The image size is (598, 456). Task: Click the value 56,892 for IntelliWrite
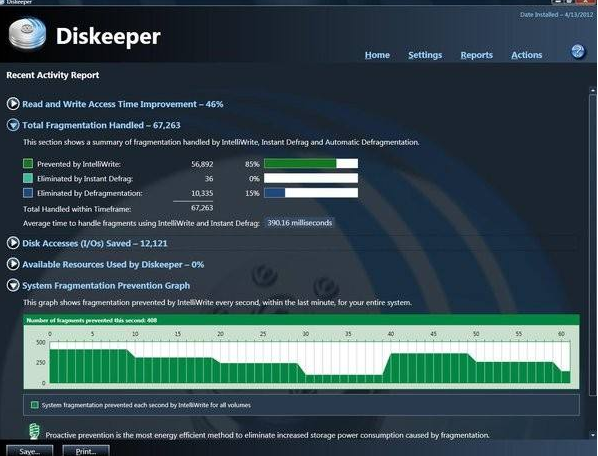202,164
